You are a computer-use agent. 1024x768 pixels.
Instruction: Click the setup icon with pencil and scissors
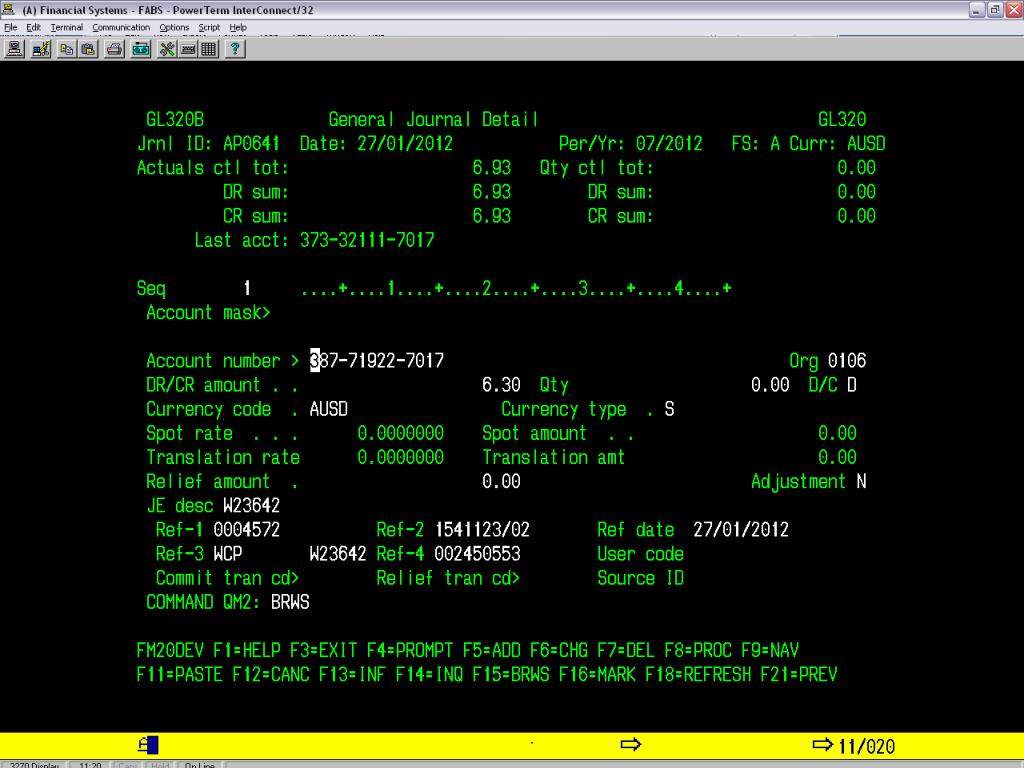pyautogui.click(x=40, y=49)
